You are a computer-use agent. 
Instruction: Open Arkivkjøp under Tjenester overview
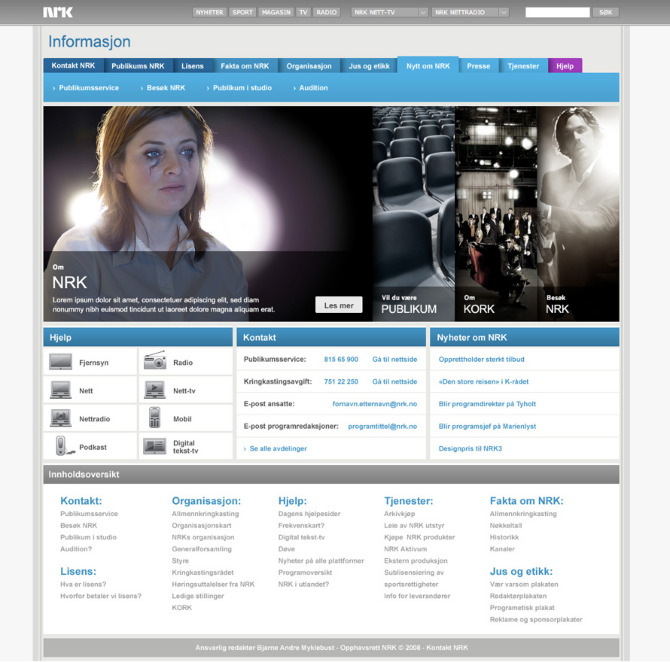coord(400,513)
